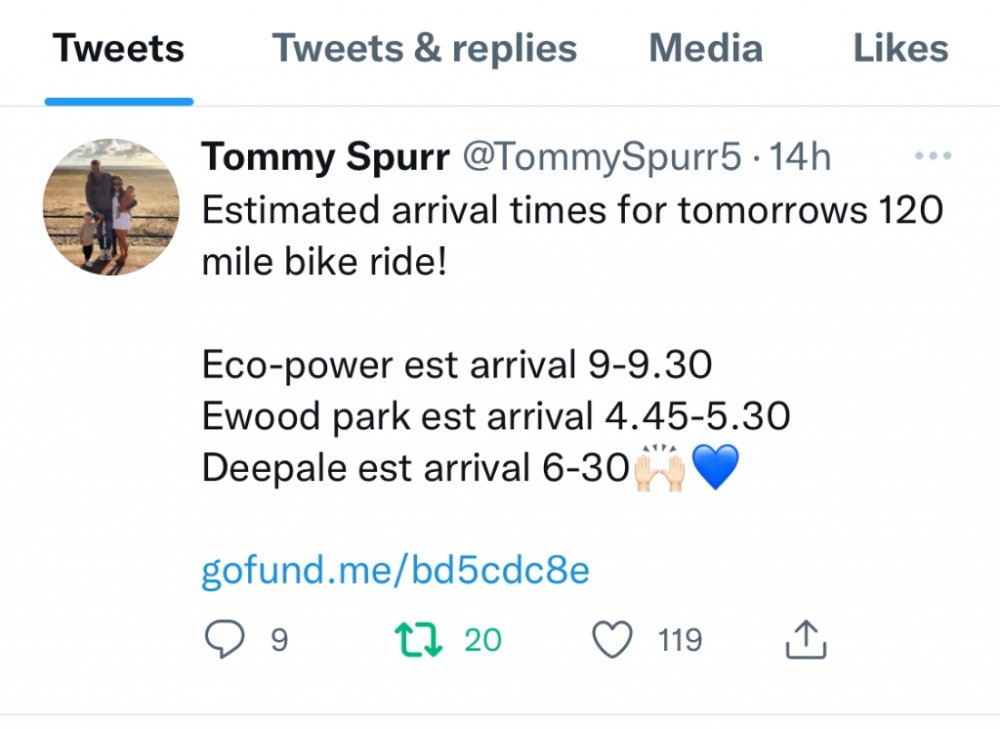
Task: Click the 14h timestamp of the tweet
Action: click(x=800, y=157)
